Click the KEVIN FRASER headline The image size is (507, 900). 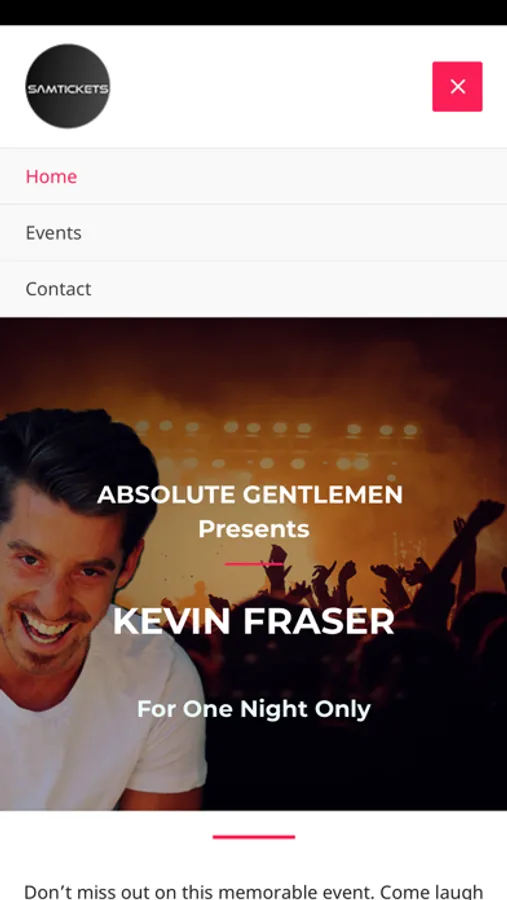[254, 621]
